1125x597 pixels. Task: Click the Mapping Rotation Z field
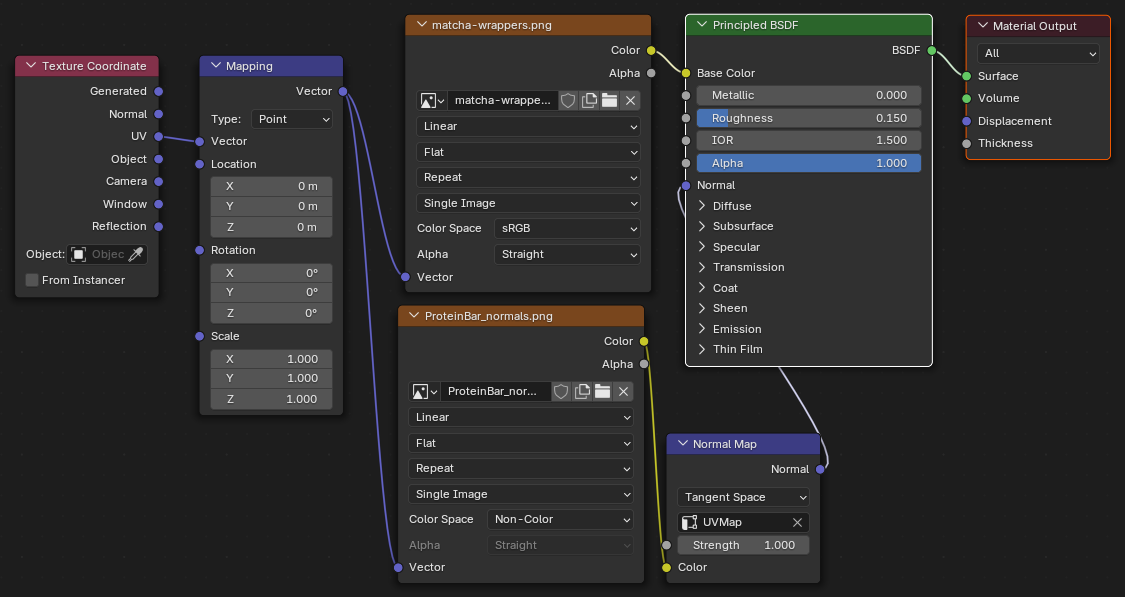click(x=271, y=314)
